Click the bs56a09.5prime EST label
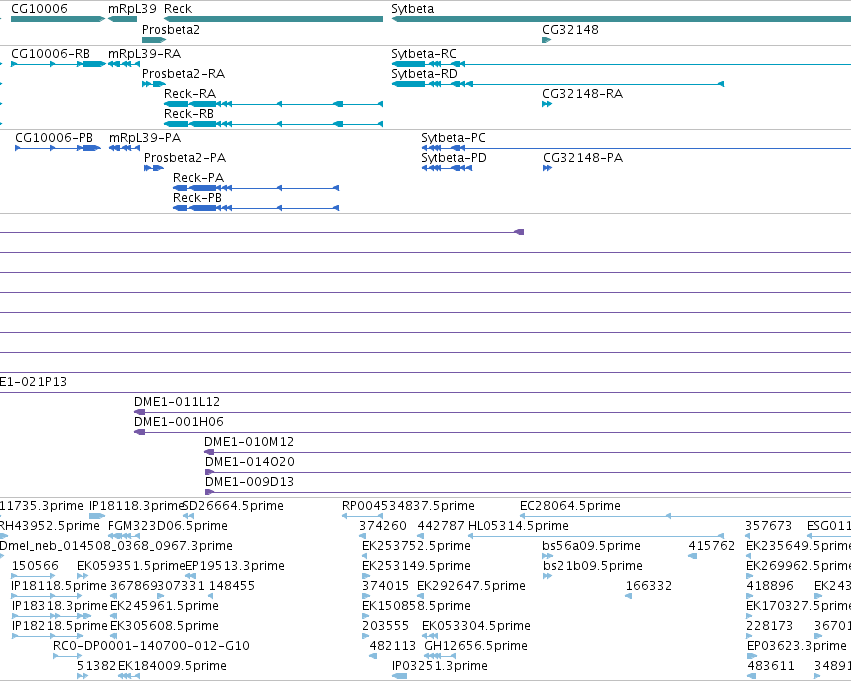Image resolution: width=851 pixels, height=681 pixels. coord(592,545)
